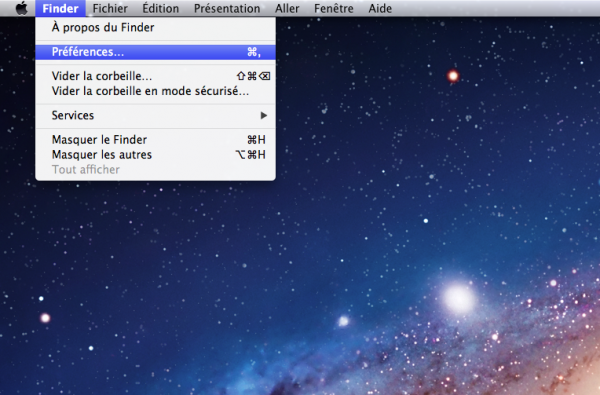Select Masquer le Finder
Screen dimensions: 600x395
click(155, 140)
